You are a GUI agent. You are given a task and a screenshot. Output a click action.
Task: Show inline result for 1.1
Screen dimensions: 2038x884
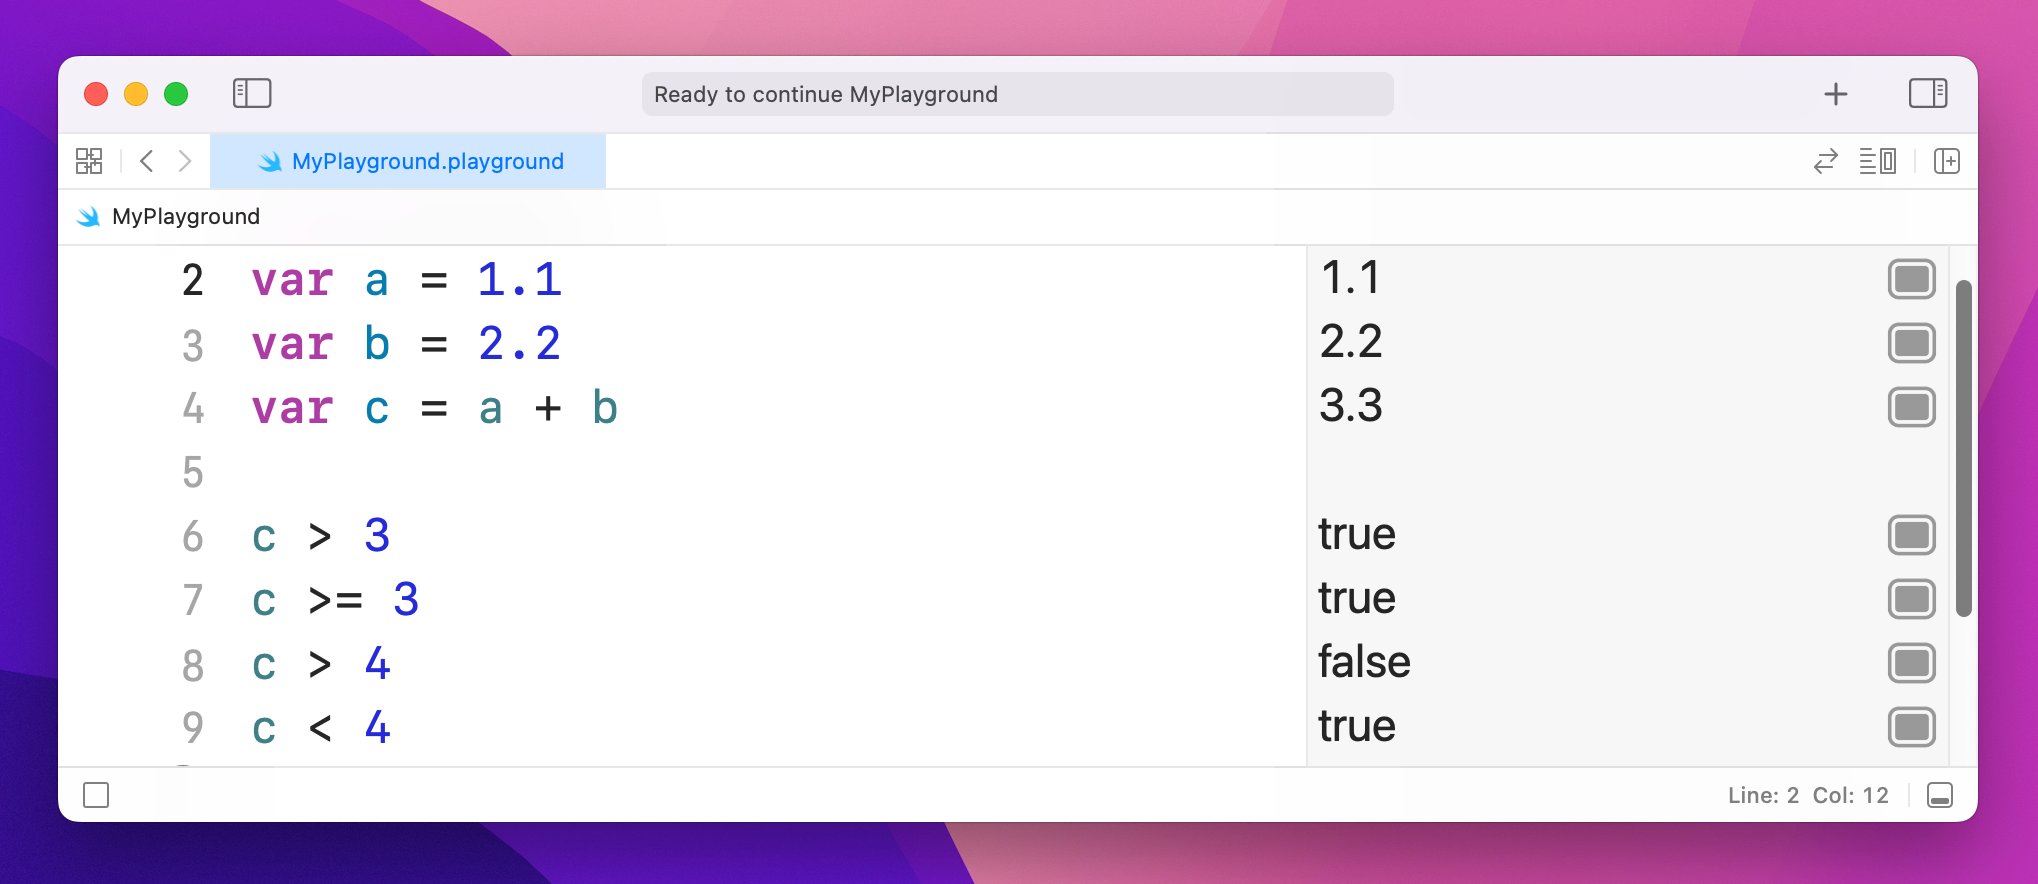1911,279
